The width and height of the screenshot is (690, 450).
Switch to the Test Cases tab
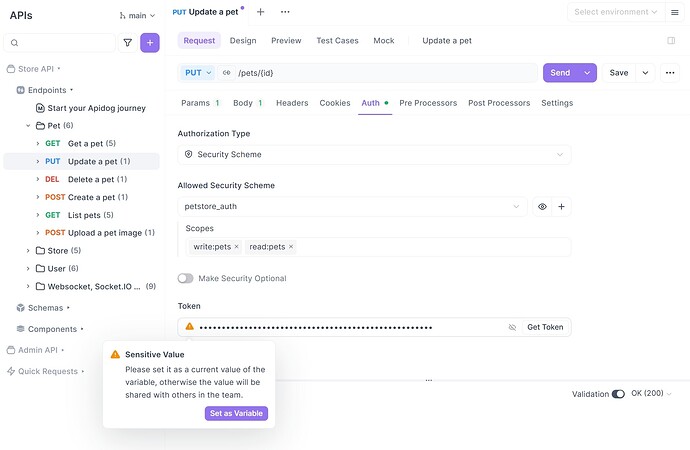(x=337, y=41)
